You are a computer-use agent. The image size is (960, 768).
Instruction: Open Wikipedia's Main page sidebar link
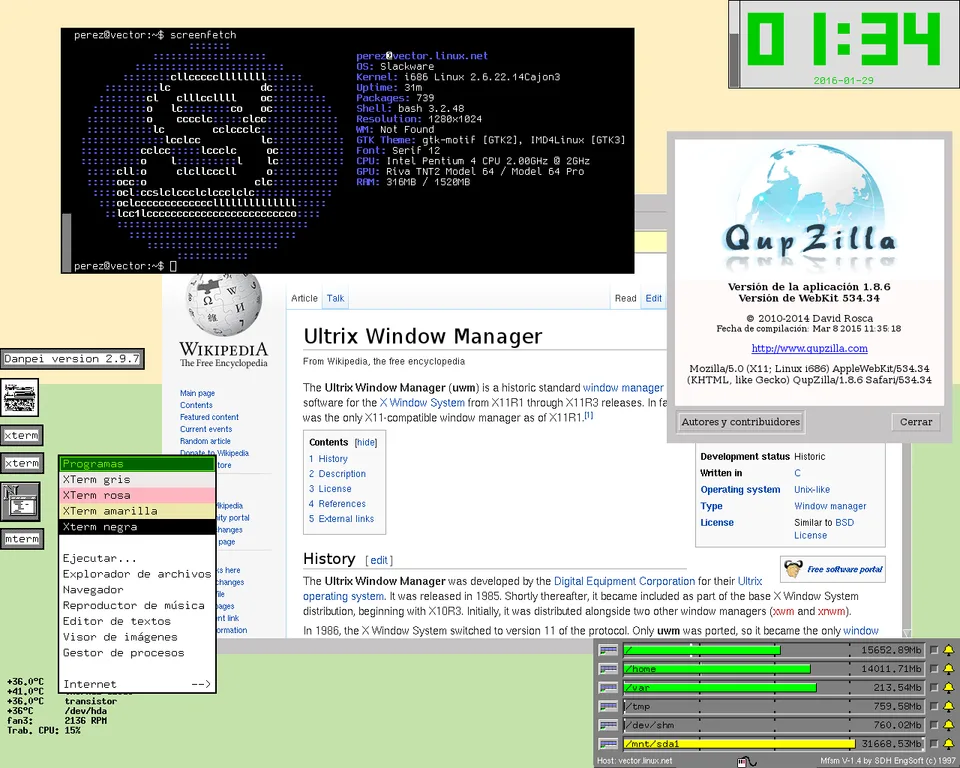[x=197, y=393]
